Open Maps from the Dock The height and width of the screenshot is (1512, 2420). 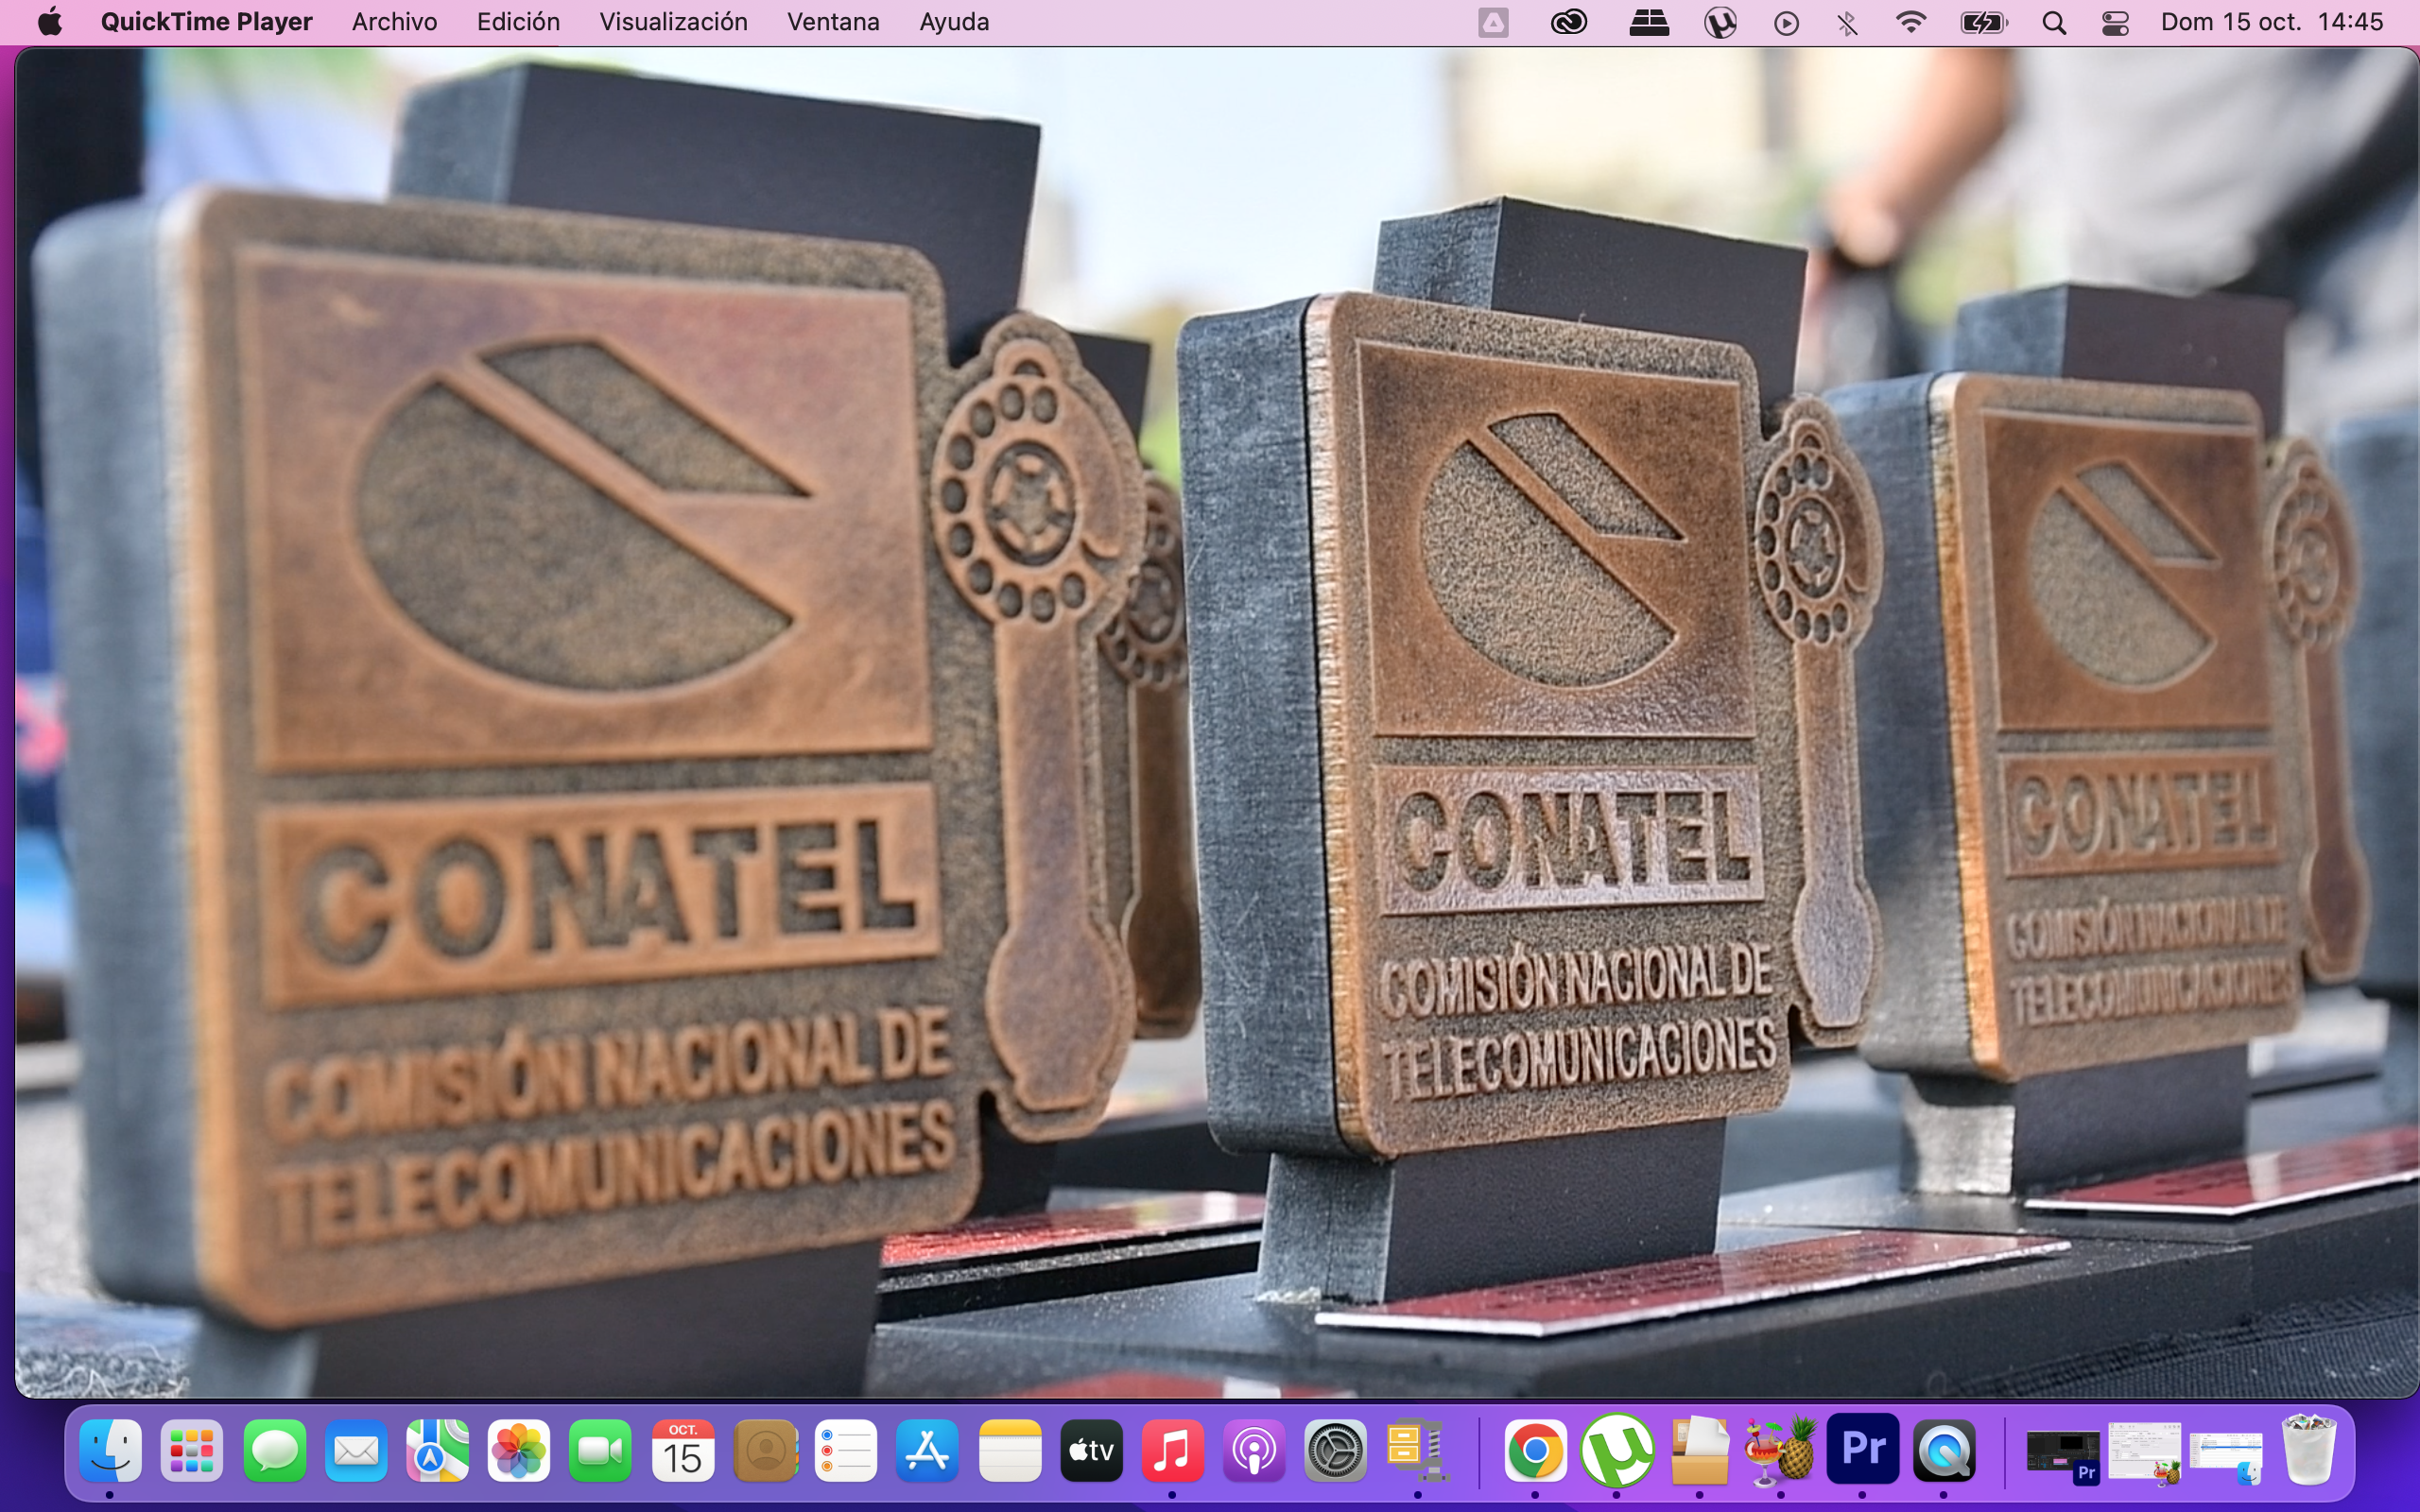pos(438,1450)
